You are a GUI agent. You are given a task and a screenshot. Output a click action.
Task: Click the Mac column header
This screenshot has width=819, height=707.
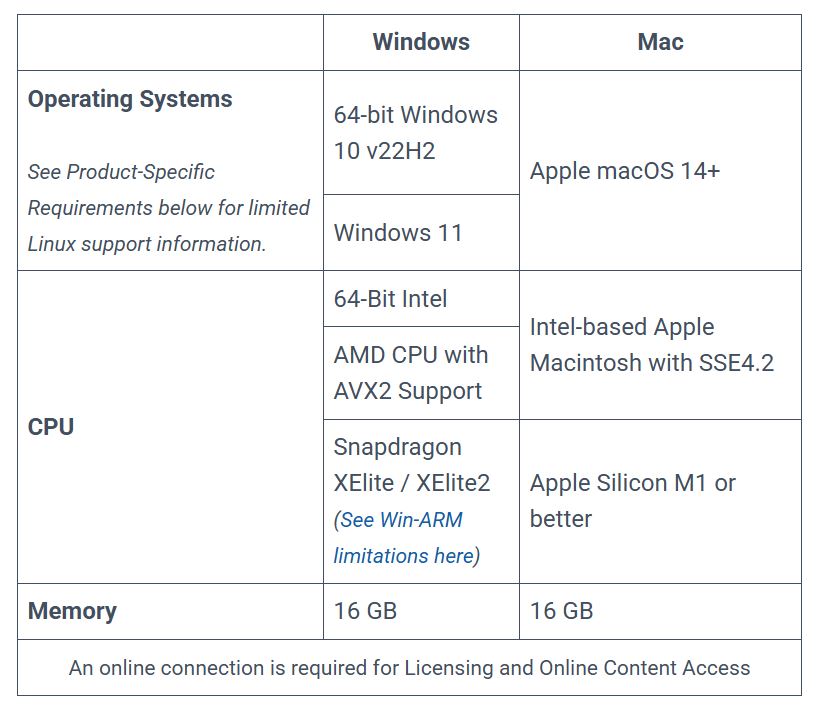pyautogui.click(x=660, y=42)
